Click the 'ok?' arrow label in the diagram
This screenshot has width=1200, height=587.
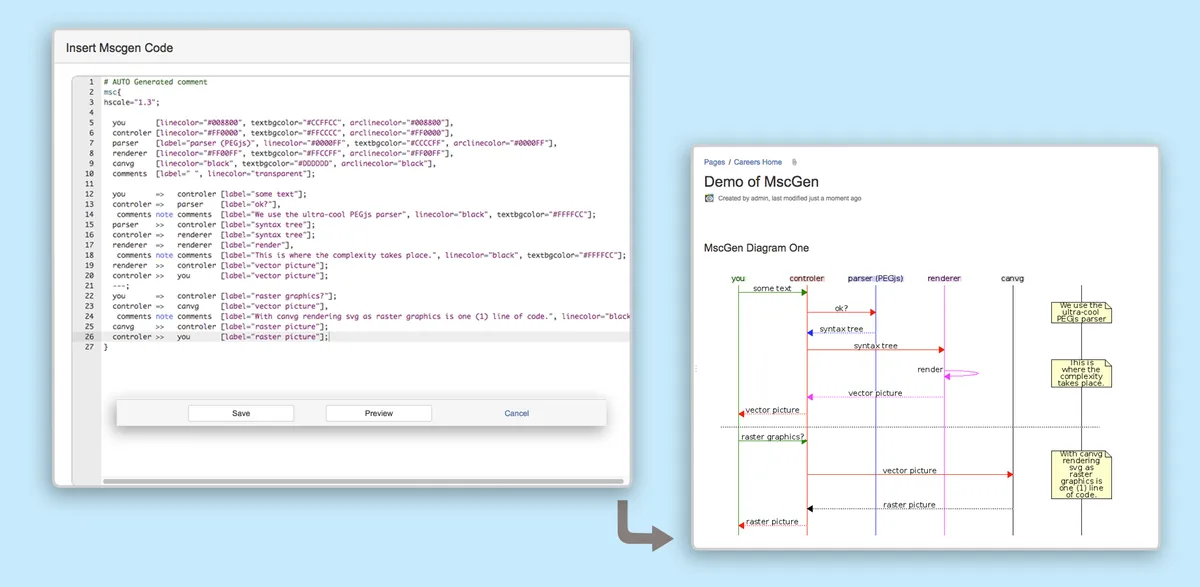tap(841, 308)
